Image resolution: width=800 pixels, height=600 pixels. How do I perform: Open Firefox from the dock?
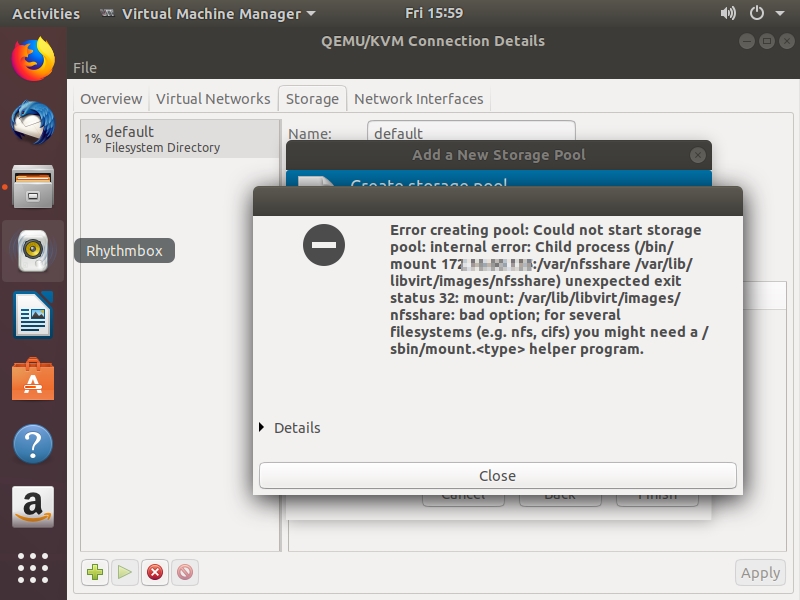tap(33, 60)
